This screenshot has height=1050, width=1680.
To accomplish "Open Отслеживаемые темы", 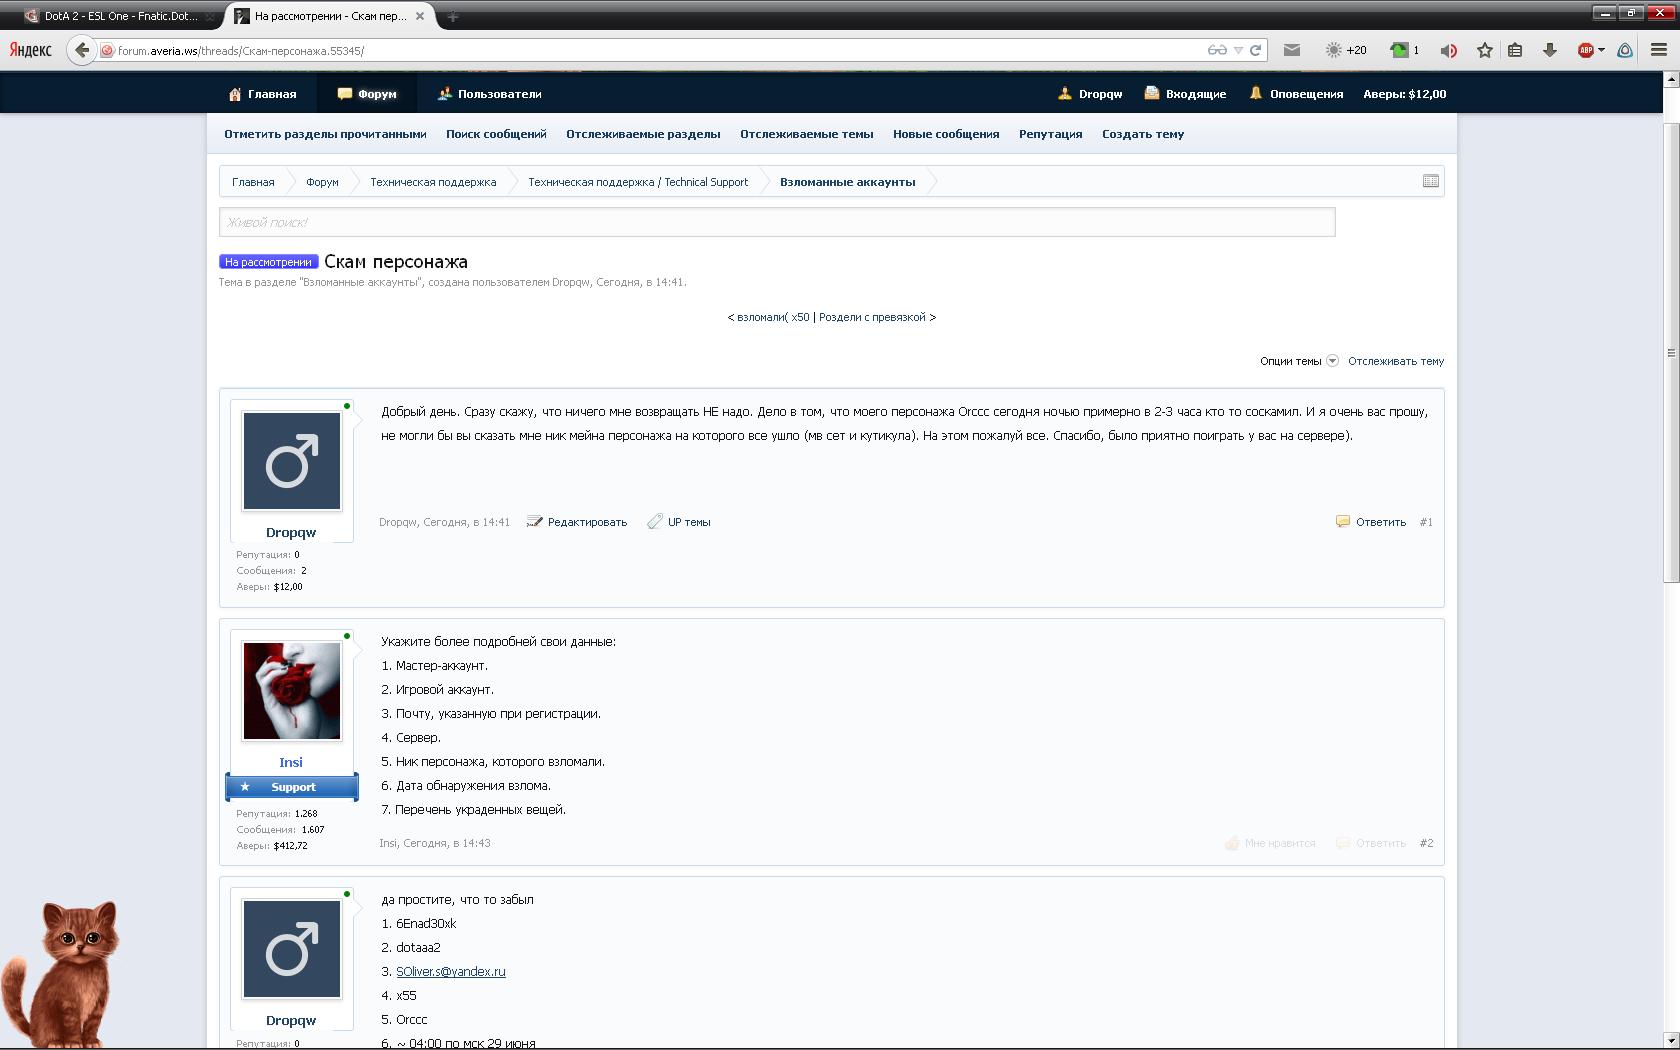I will [x=806, y=134].
